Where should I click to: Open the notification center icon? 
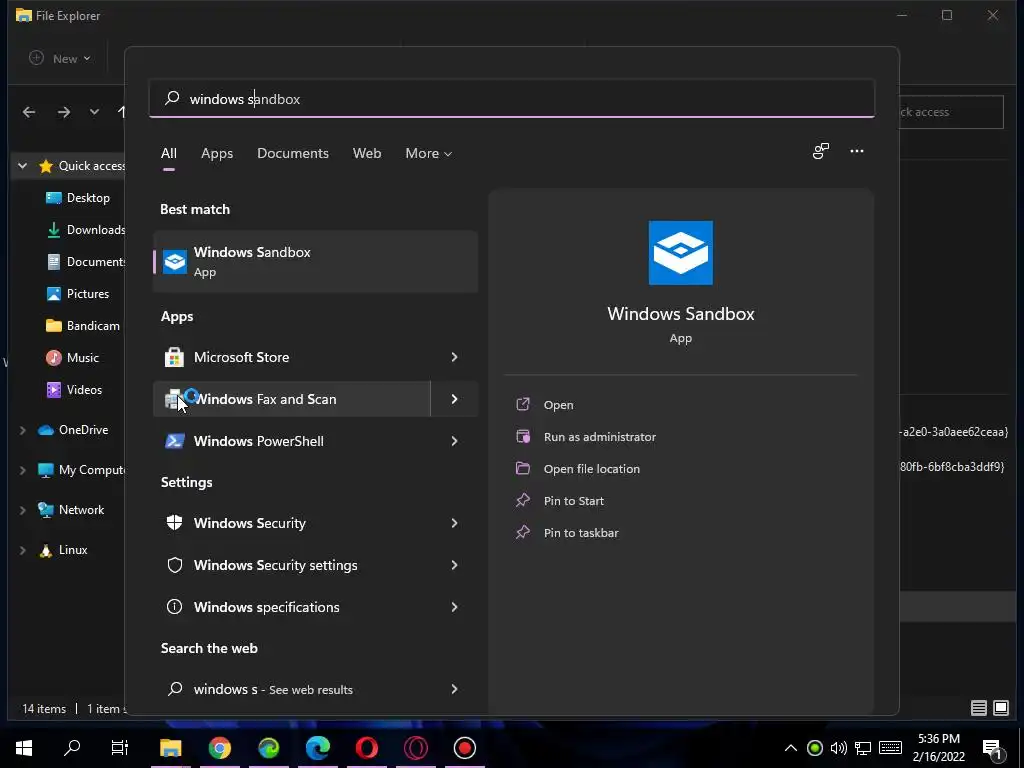click(993, 749)
